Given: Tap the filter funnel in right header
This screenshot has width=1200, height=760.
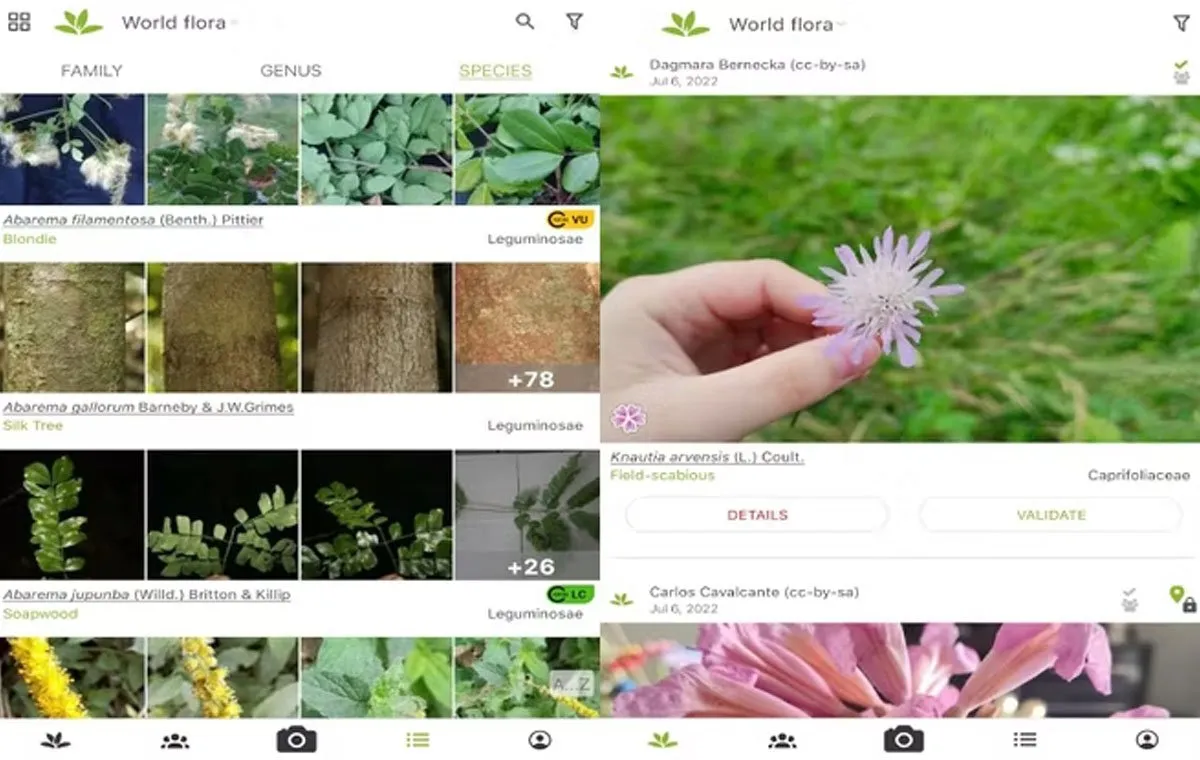Looking at the screenshot, I should [1181, 23].
